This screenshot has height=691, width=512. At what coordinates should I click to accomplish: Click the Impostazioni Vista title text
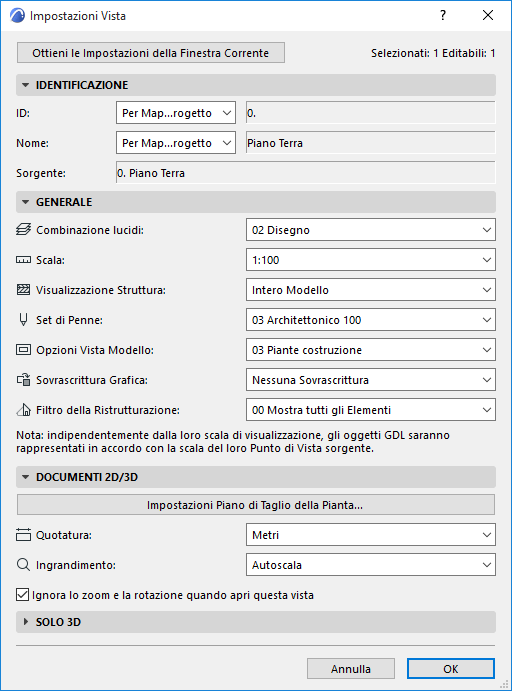[78, 16]
